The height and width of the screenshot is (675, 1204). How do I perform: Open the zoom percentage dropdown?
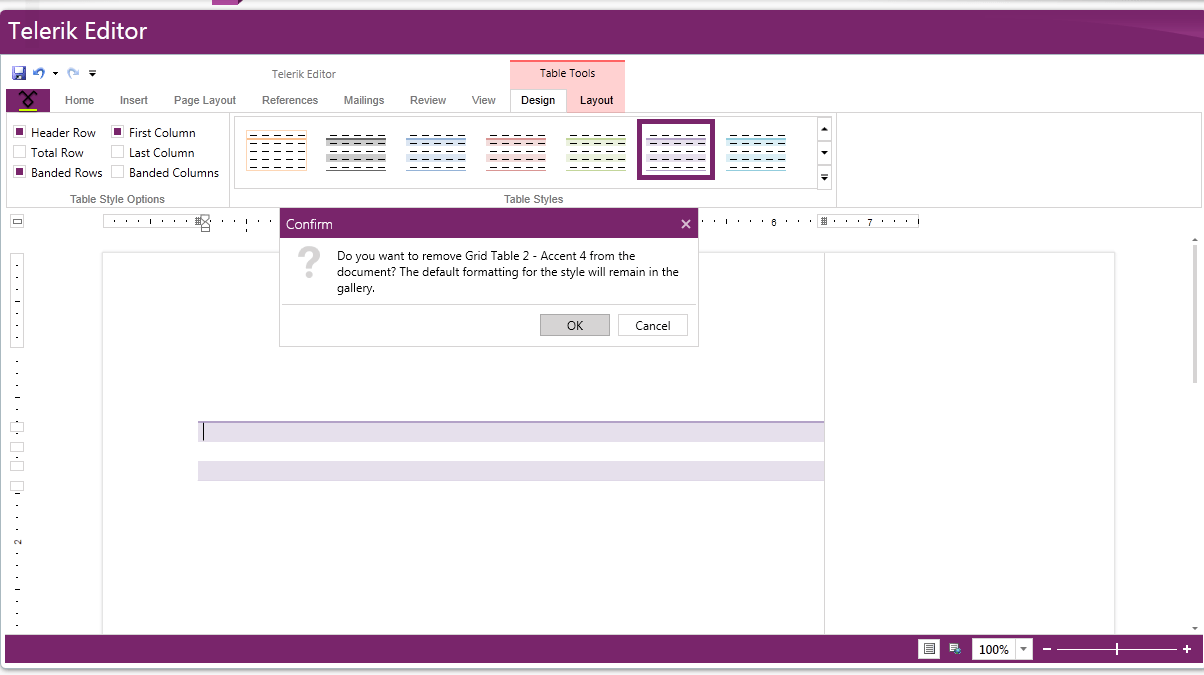(x=1021, y=648)
